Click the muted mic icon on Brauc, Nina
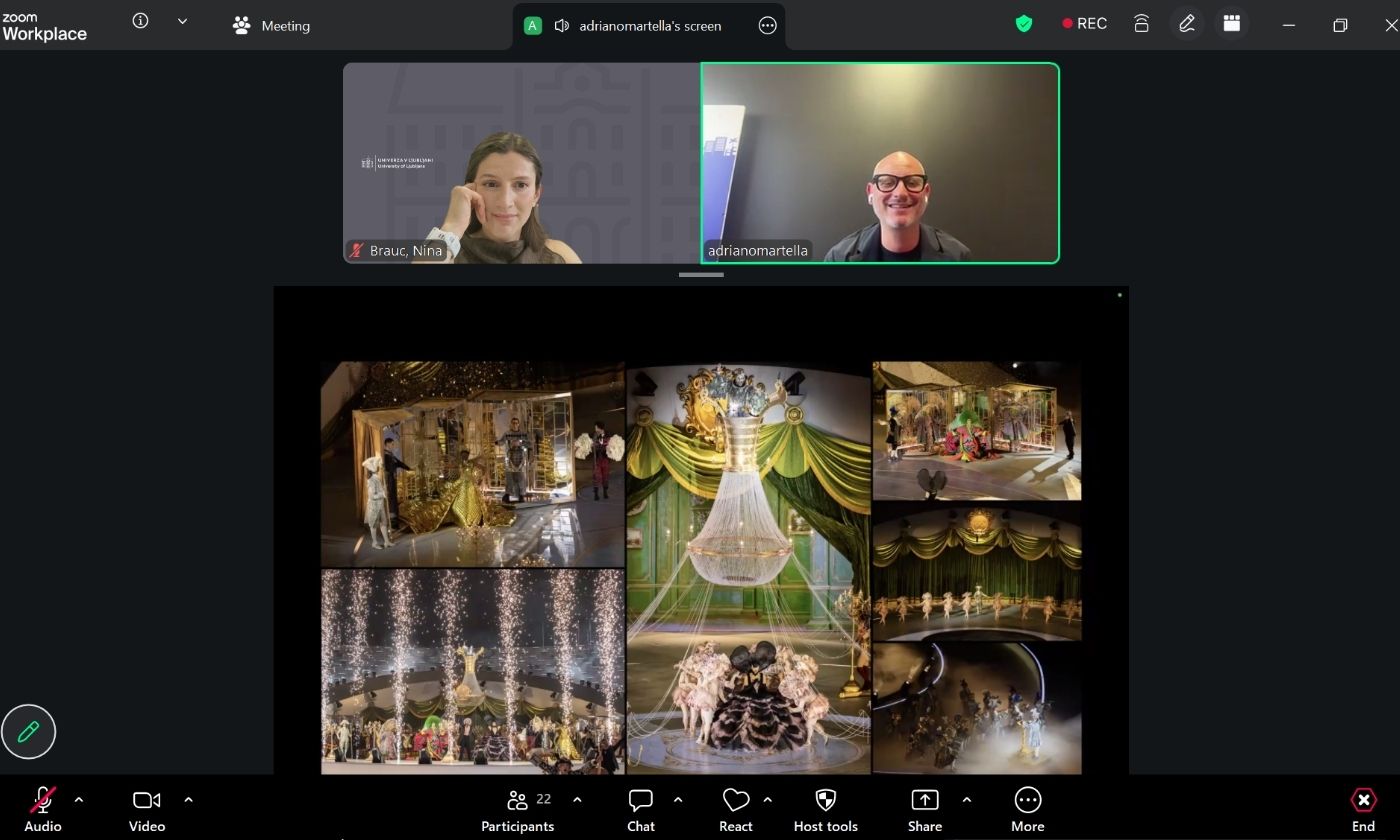Image resolution: width=1400 pixels, height=840 pixels. [356, 250]
